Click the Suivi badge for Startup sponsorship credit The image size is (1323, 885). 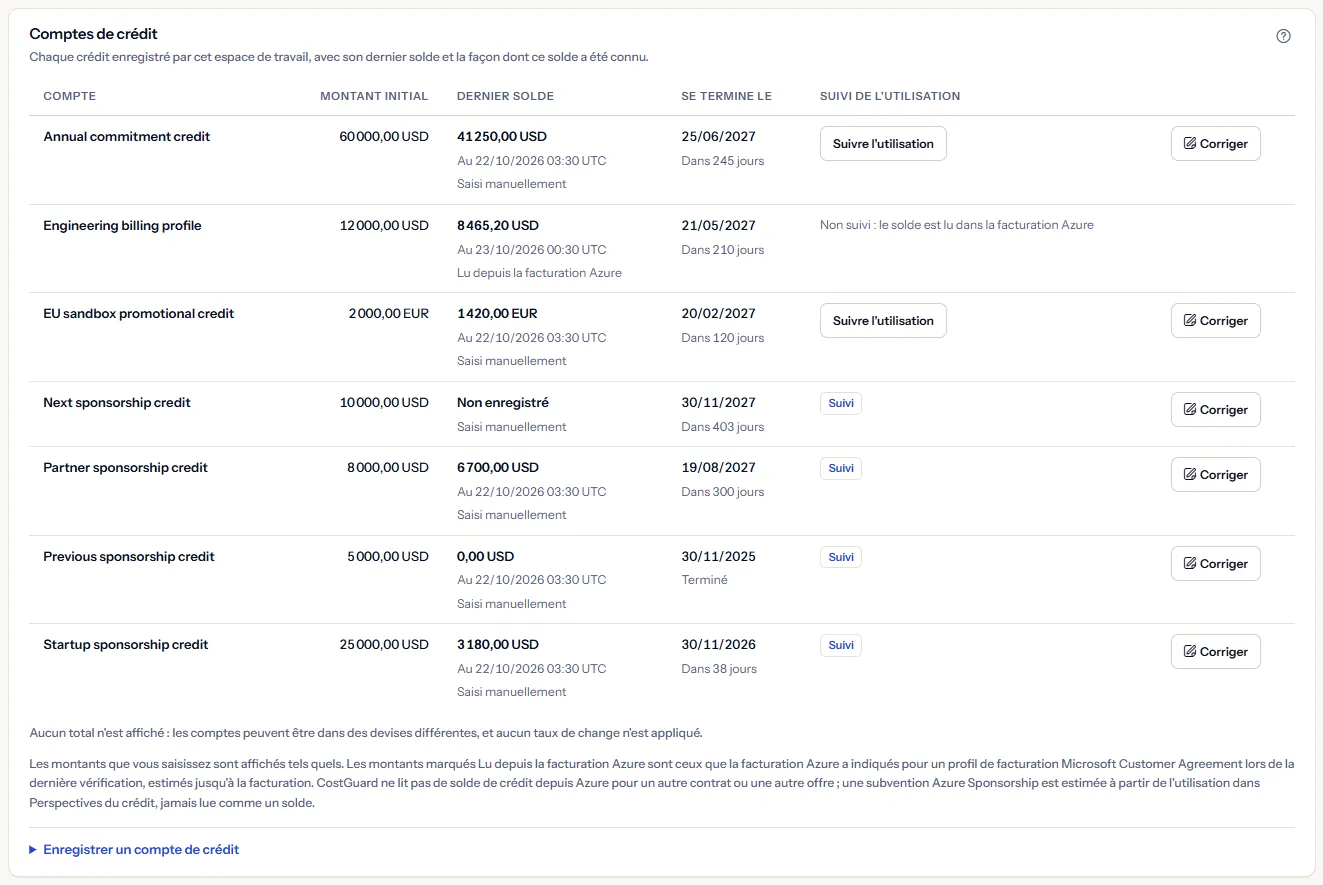click(841, 645)
